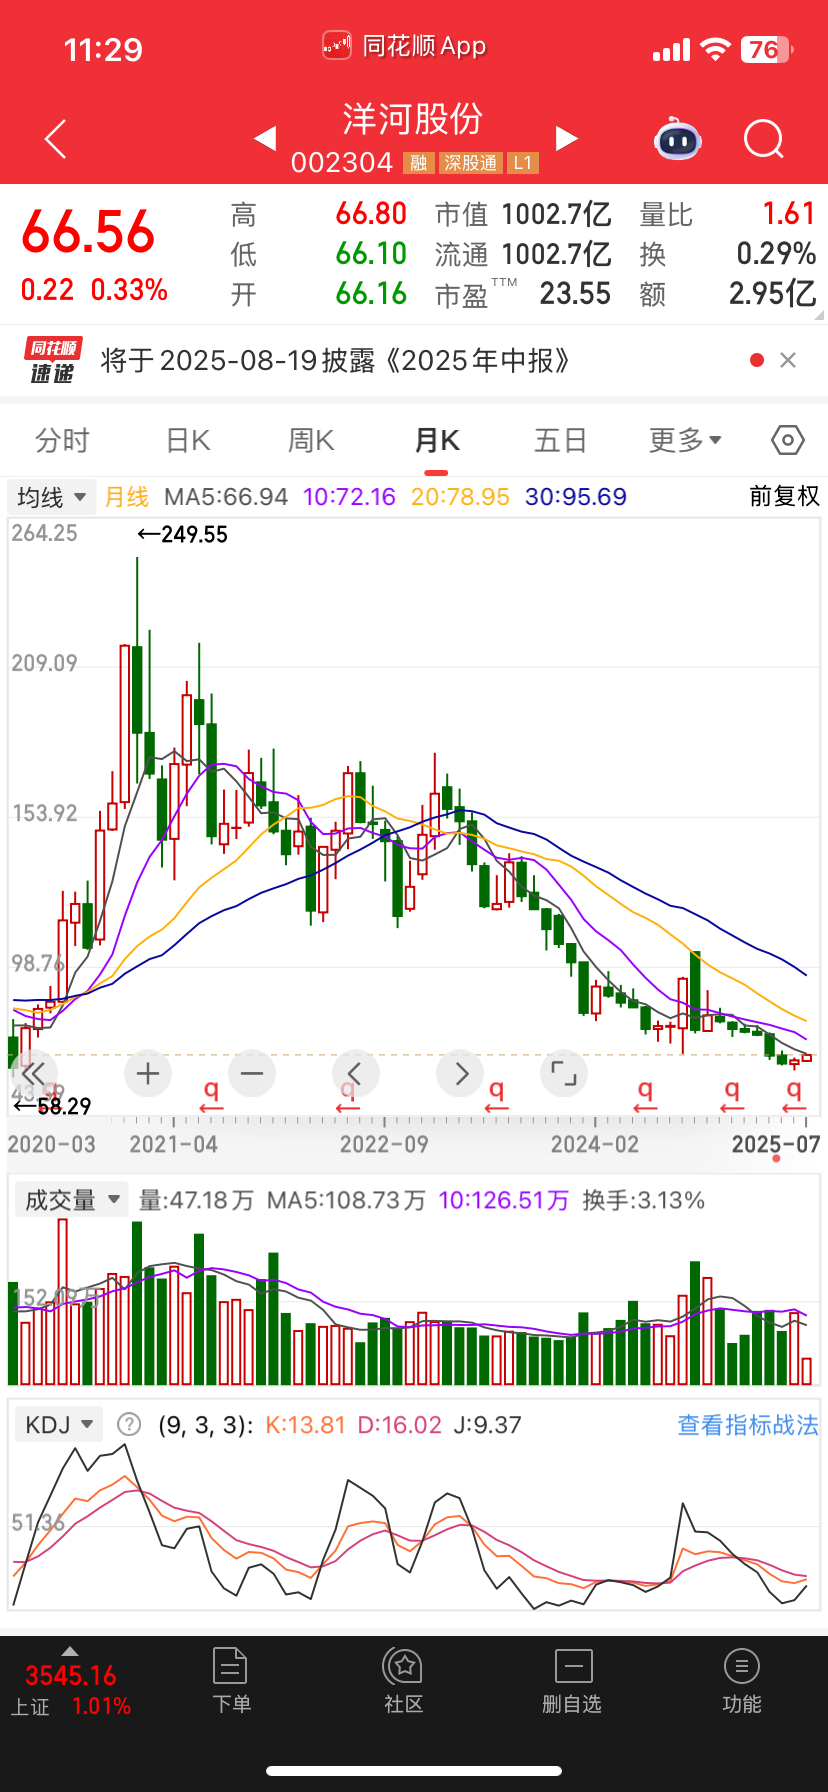Tap the KDJ help question mark icon
Viewport: 828px width, 1792px height.
[129, 1424]
